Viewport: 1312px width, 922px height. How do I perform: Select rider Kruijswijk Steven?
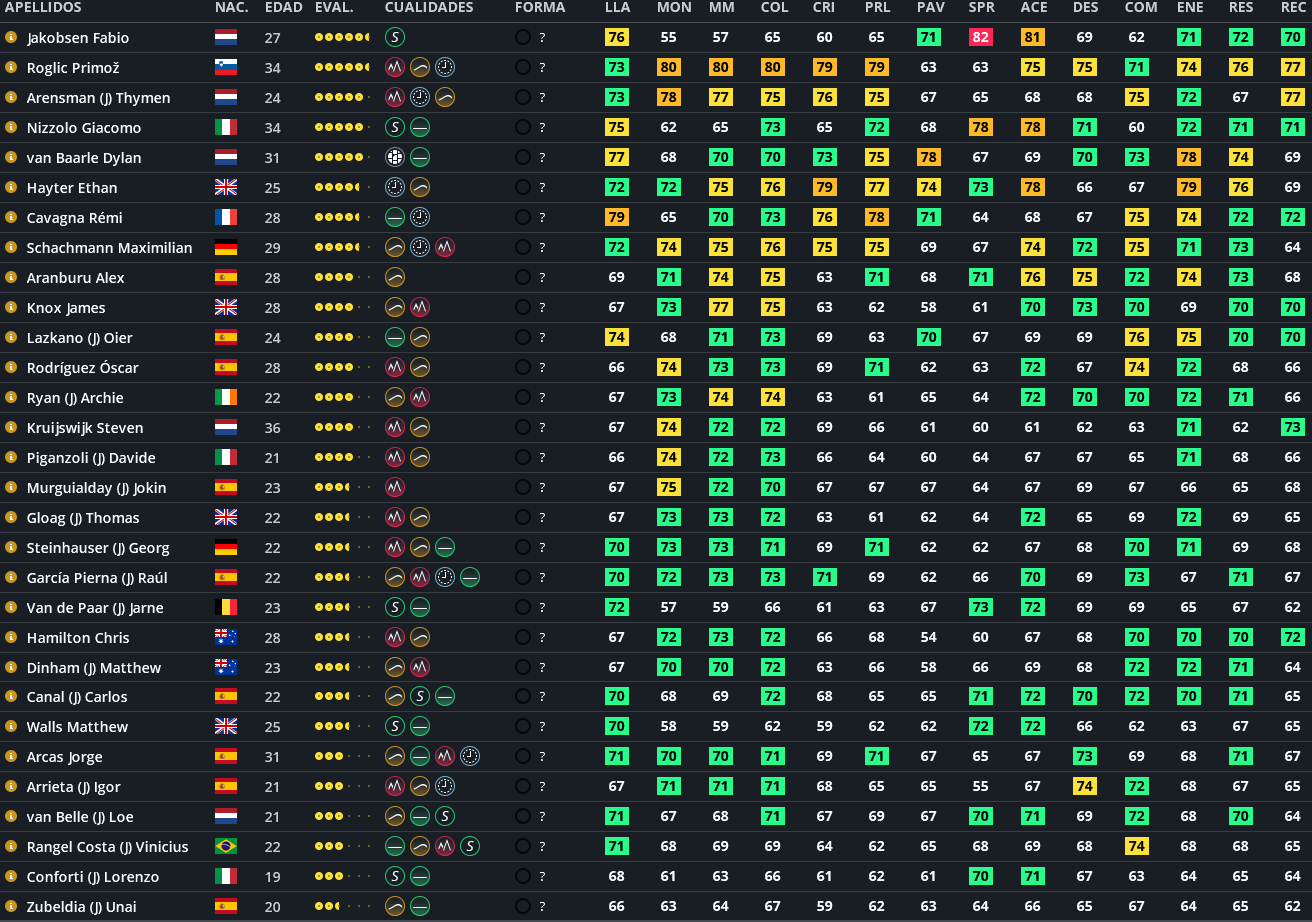tap(85, 428)
